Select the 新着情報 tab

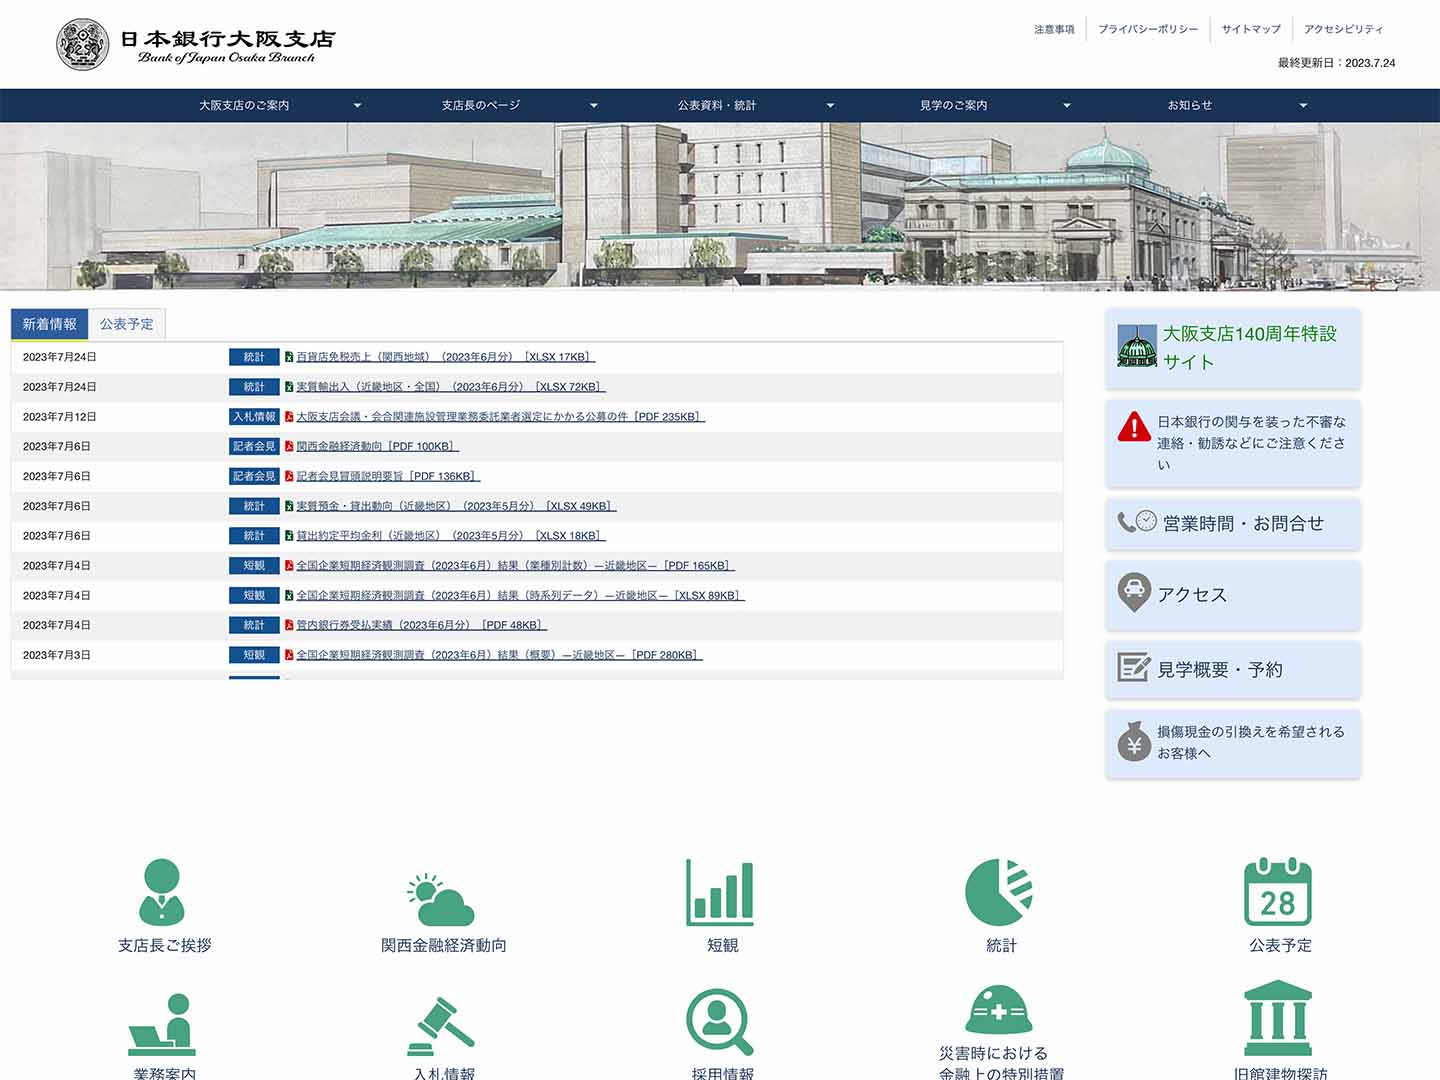[49, 324]
